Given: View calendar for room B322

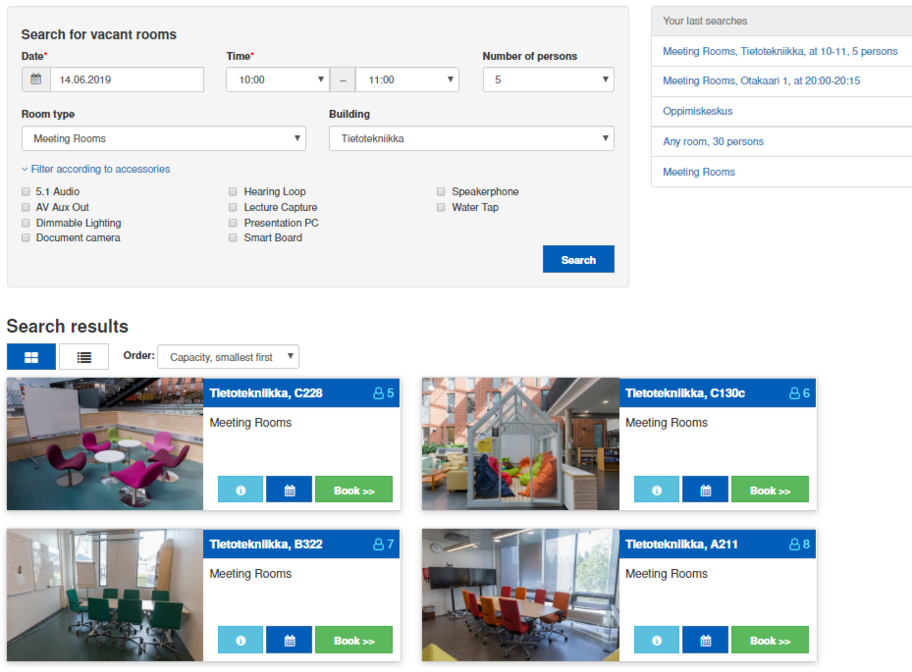Looking at the screenshot, I should [289, 640].
